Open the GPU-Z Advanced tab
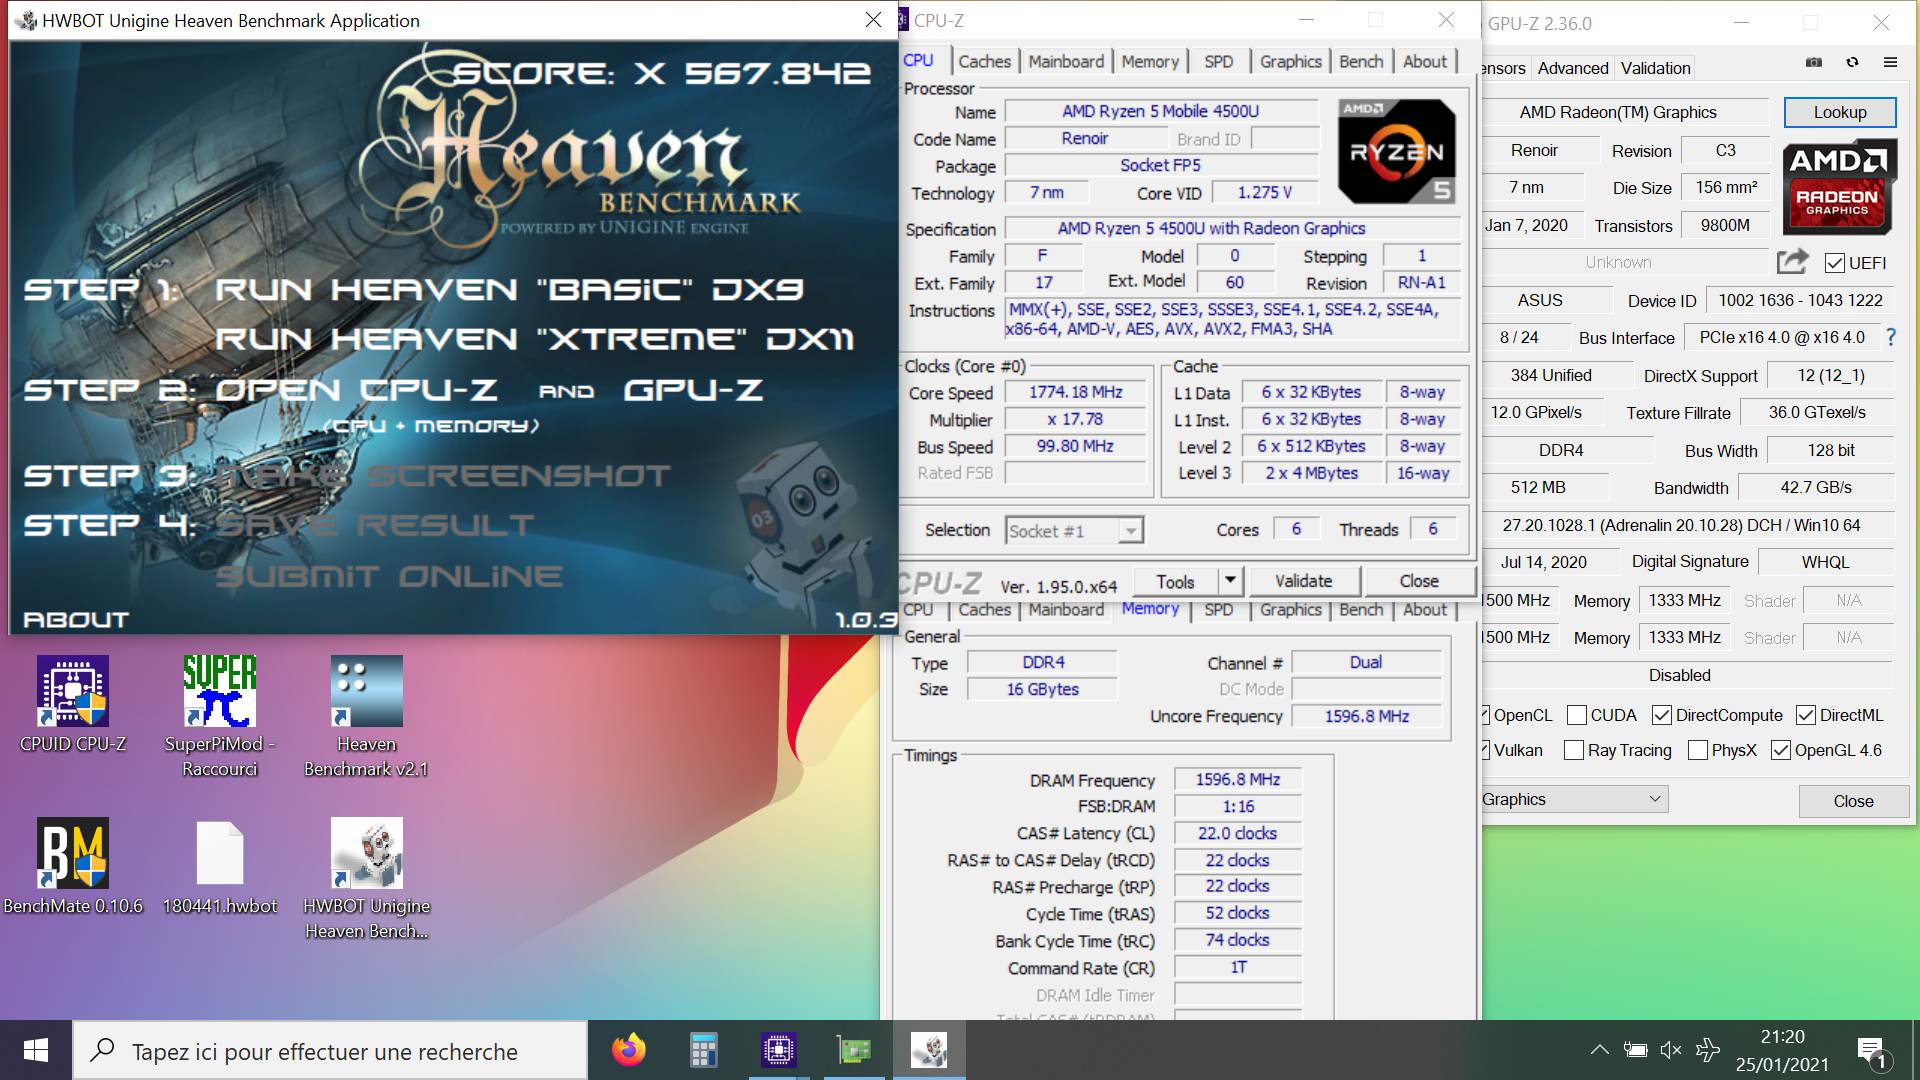This screenshot has height=1080, width=1920. 1573,68
